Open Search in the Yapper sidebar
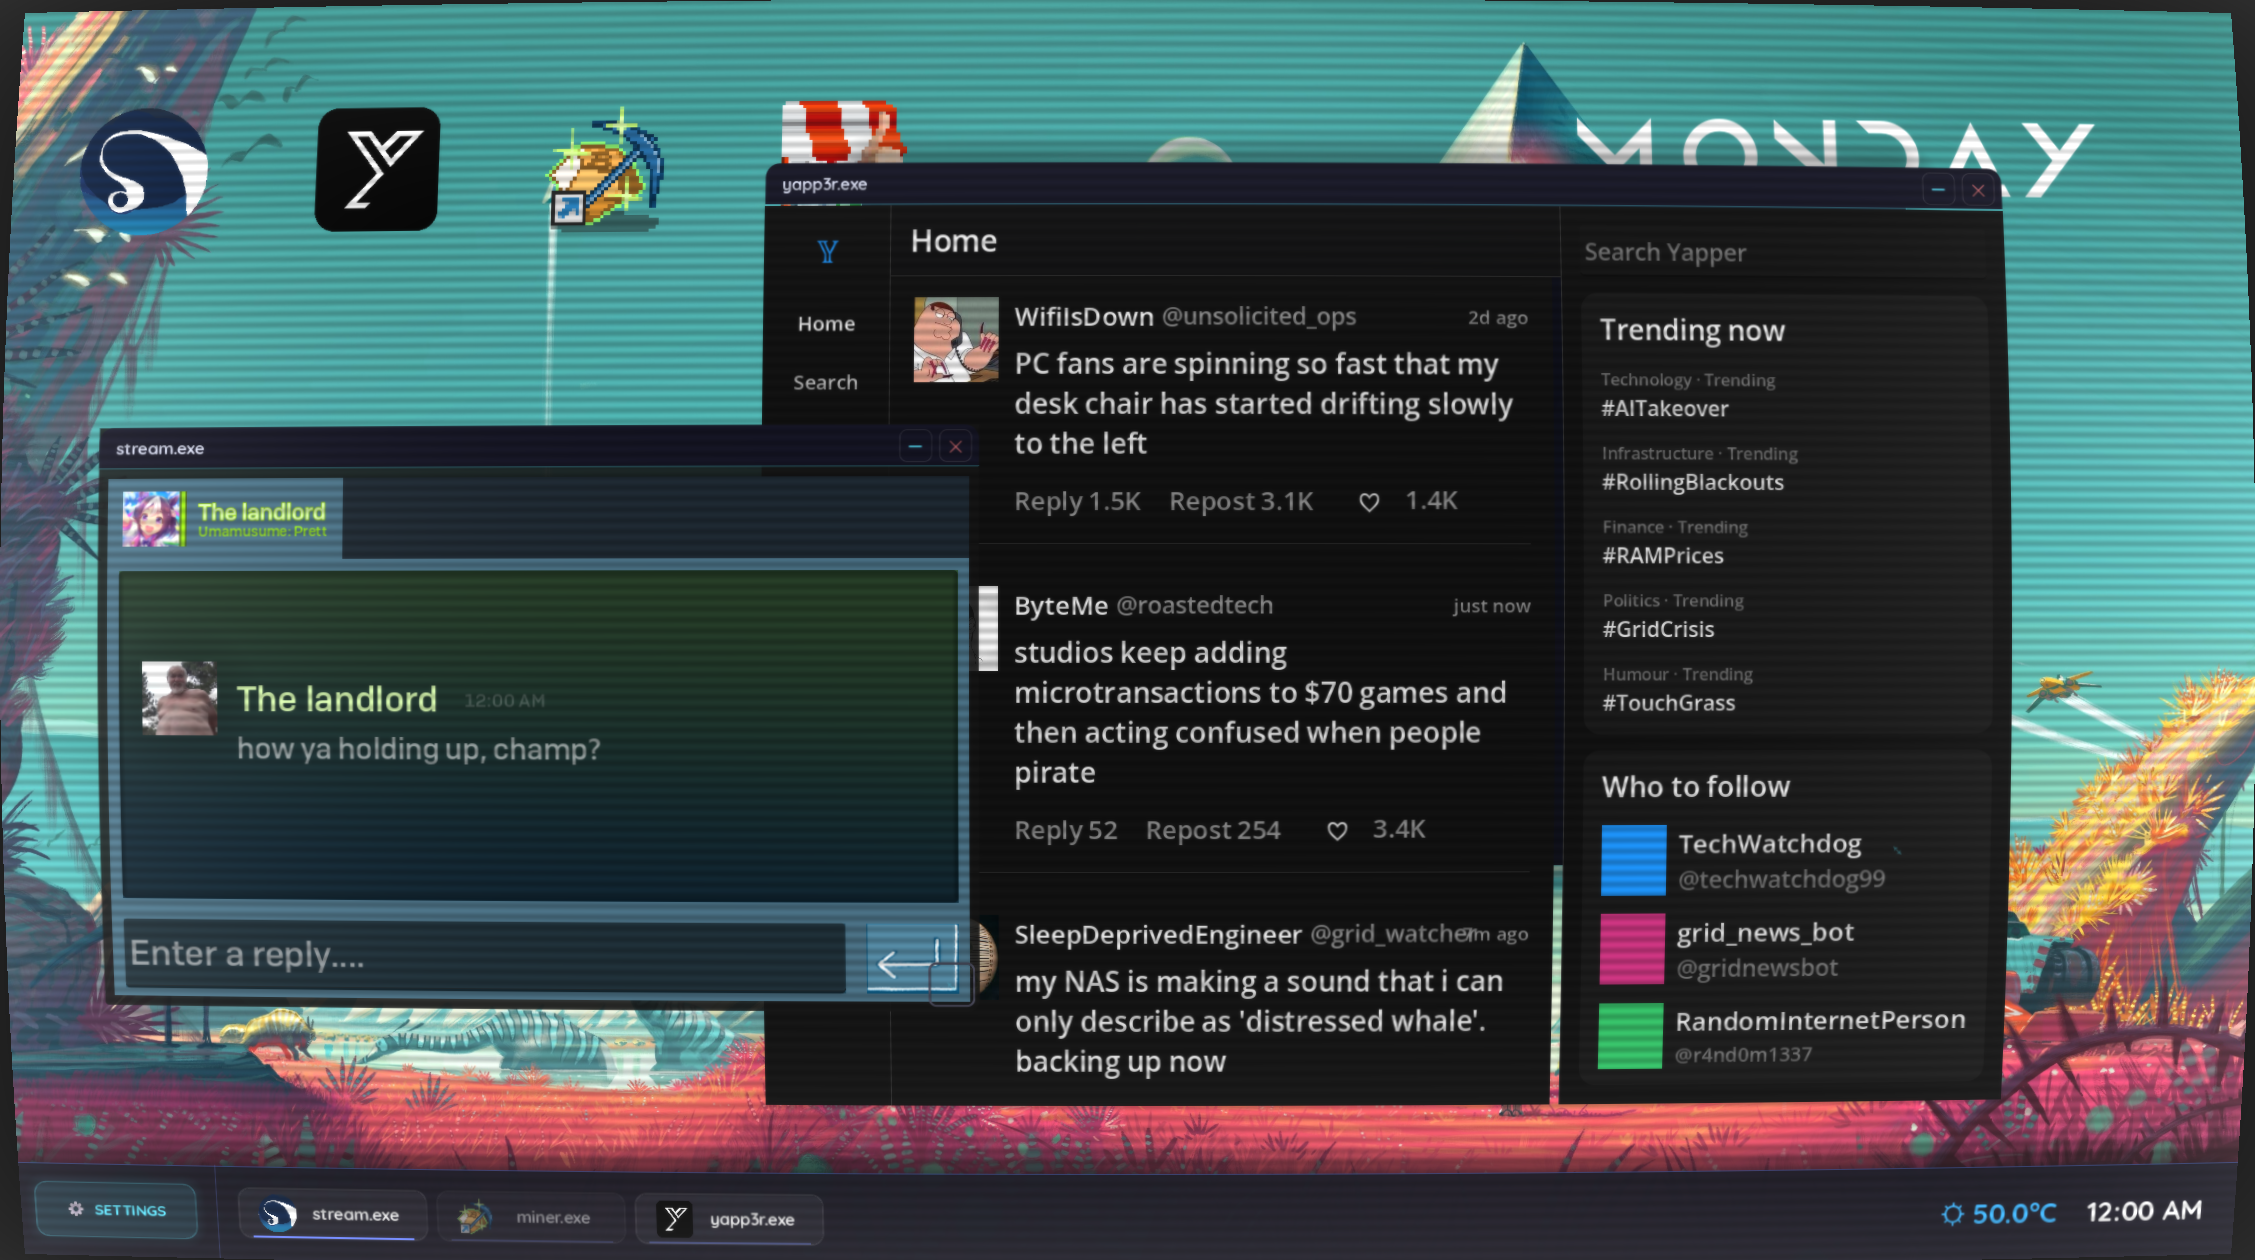Image resolution: width=2255 pixels, height=1260 pixels. point(825,382)
